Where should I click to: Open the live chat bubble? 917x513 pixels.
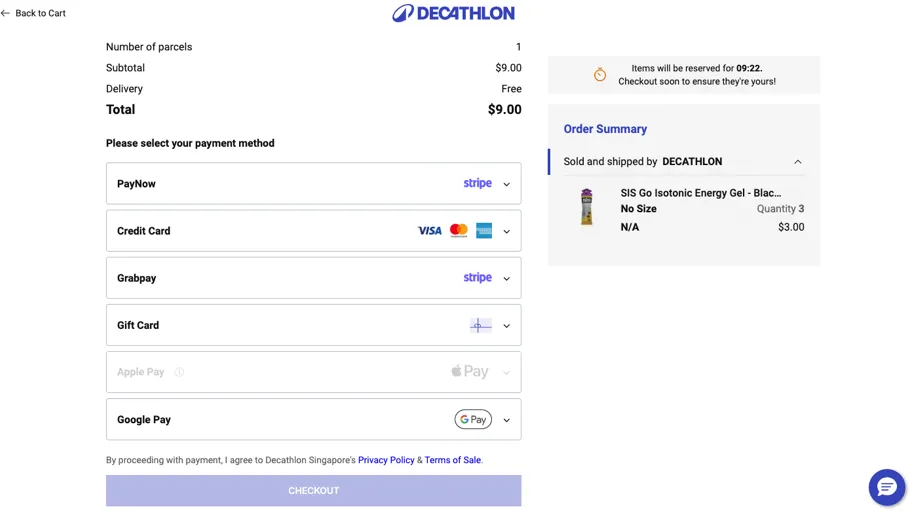(886, 487)
